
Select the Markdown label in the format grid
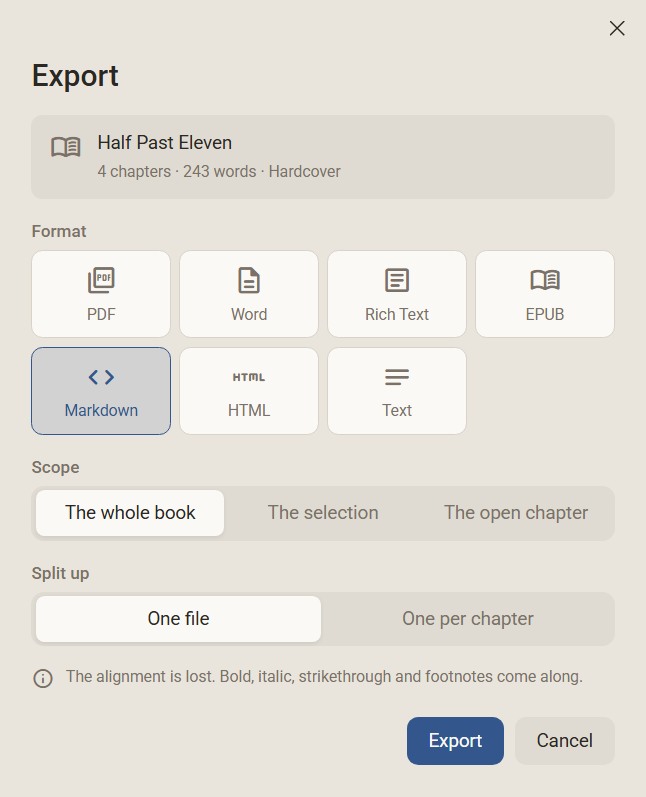[101, 410]
